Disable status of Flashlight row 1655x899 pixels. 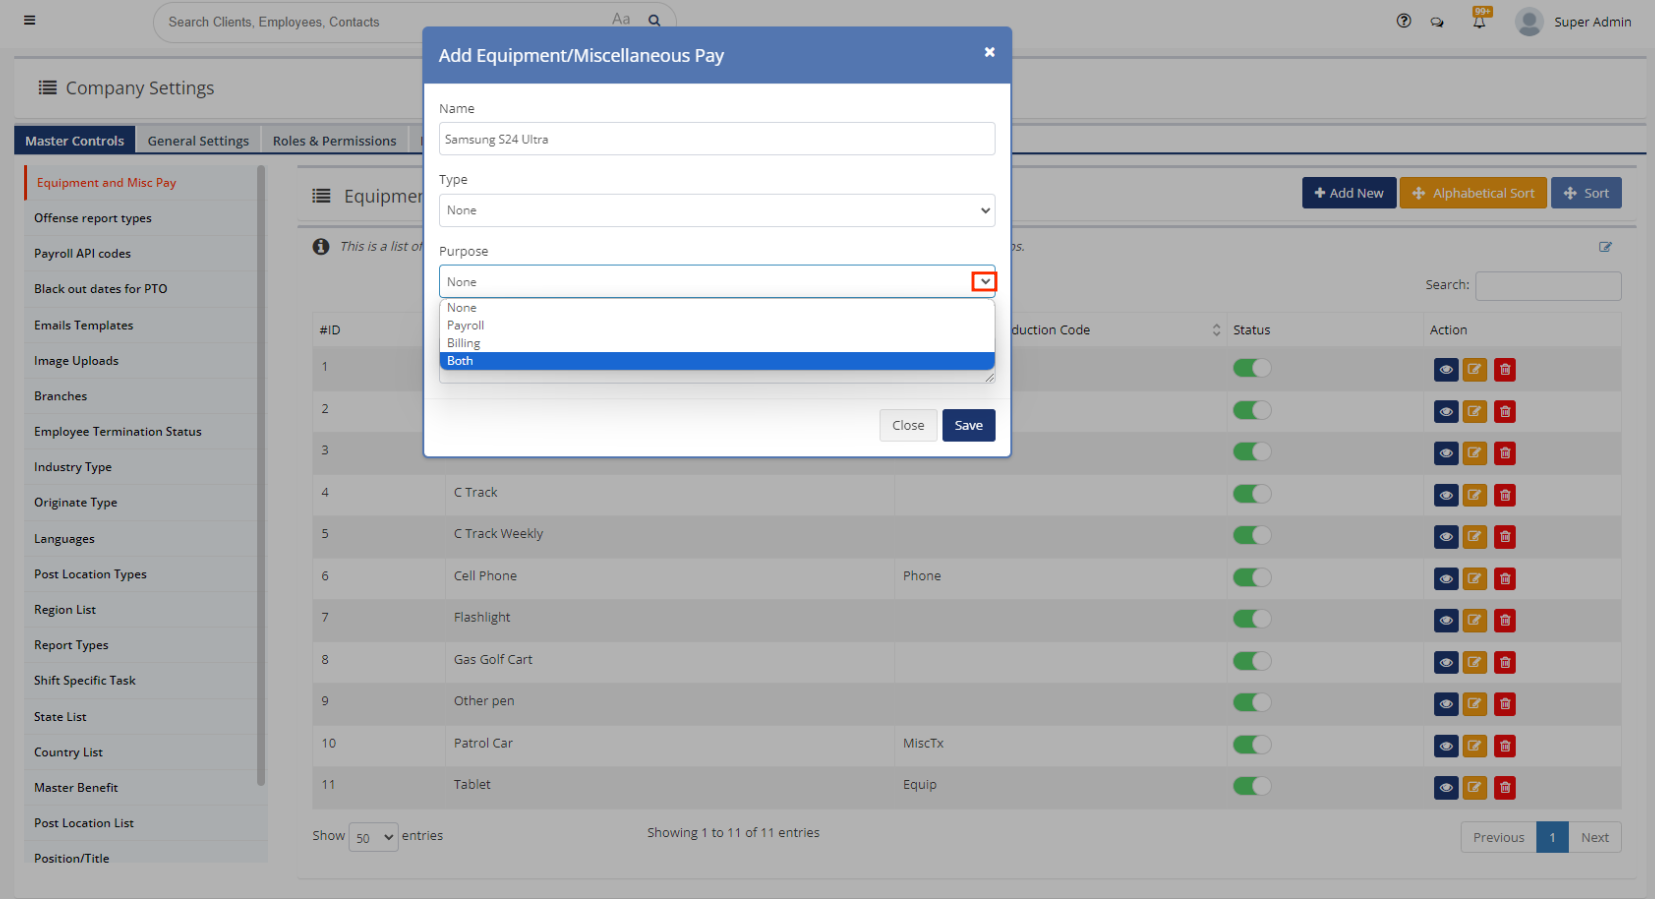[1251, 619]
